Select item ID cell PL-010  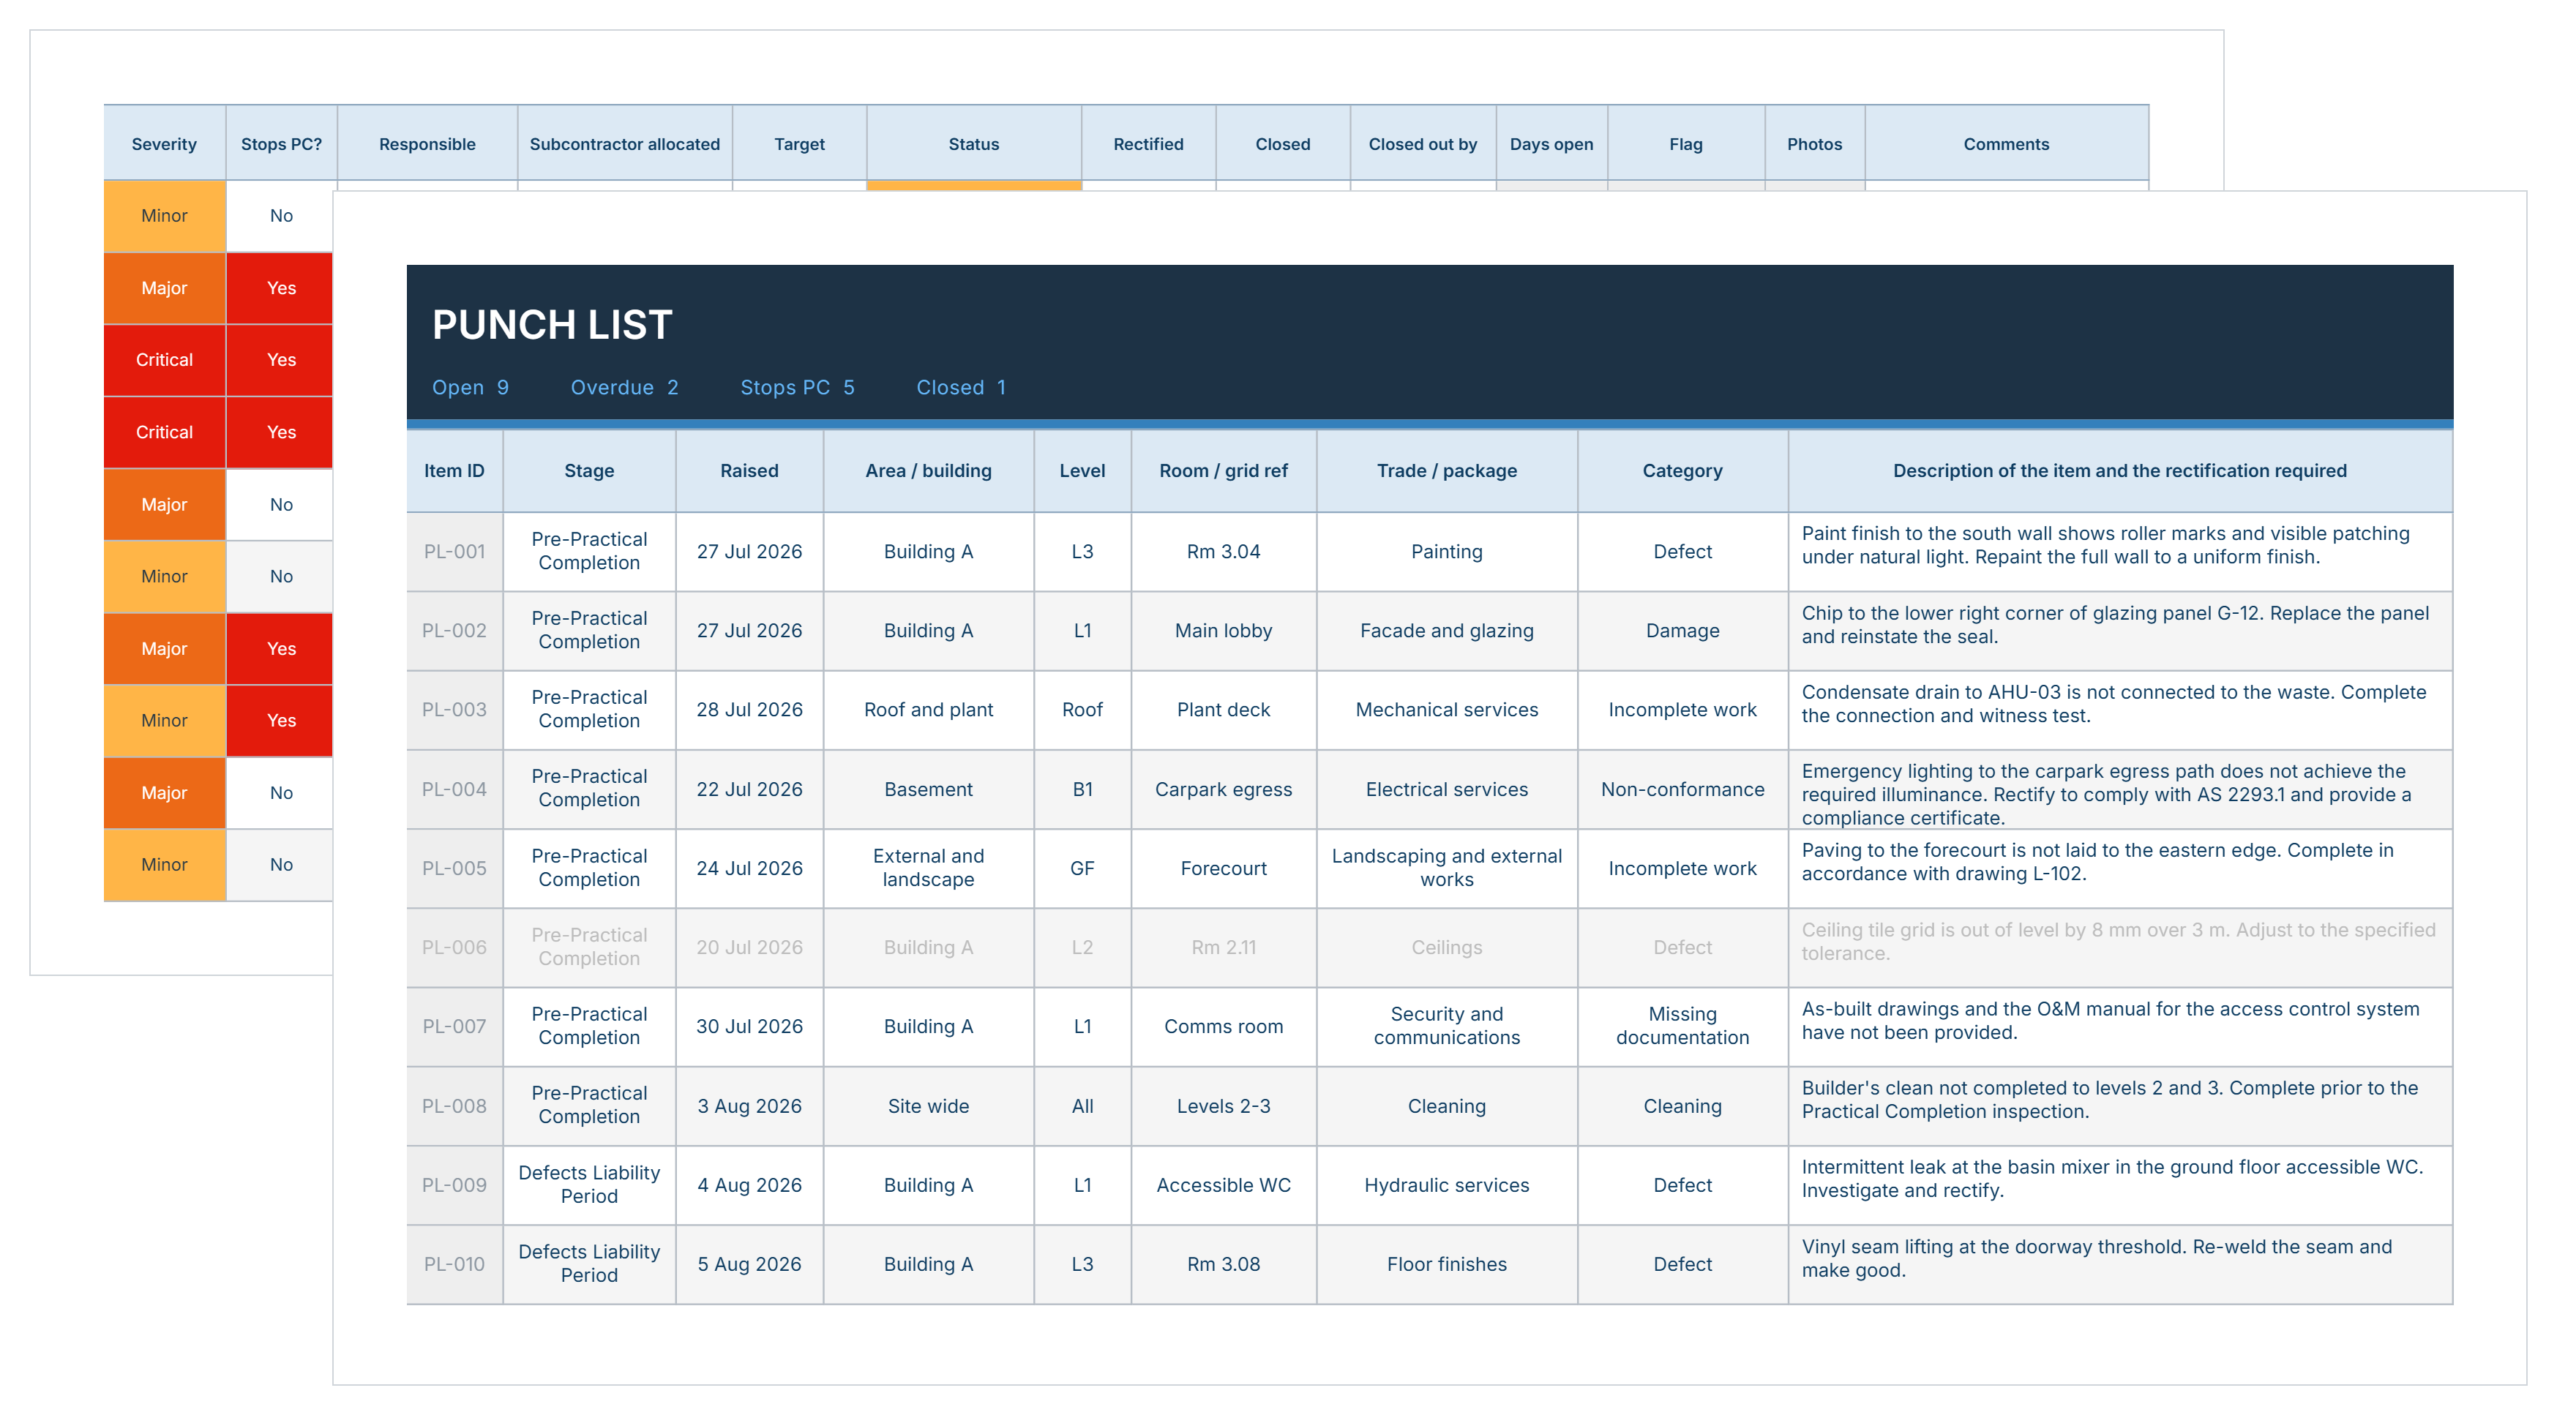tap(454, 1265)
